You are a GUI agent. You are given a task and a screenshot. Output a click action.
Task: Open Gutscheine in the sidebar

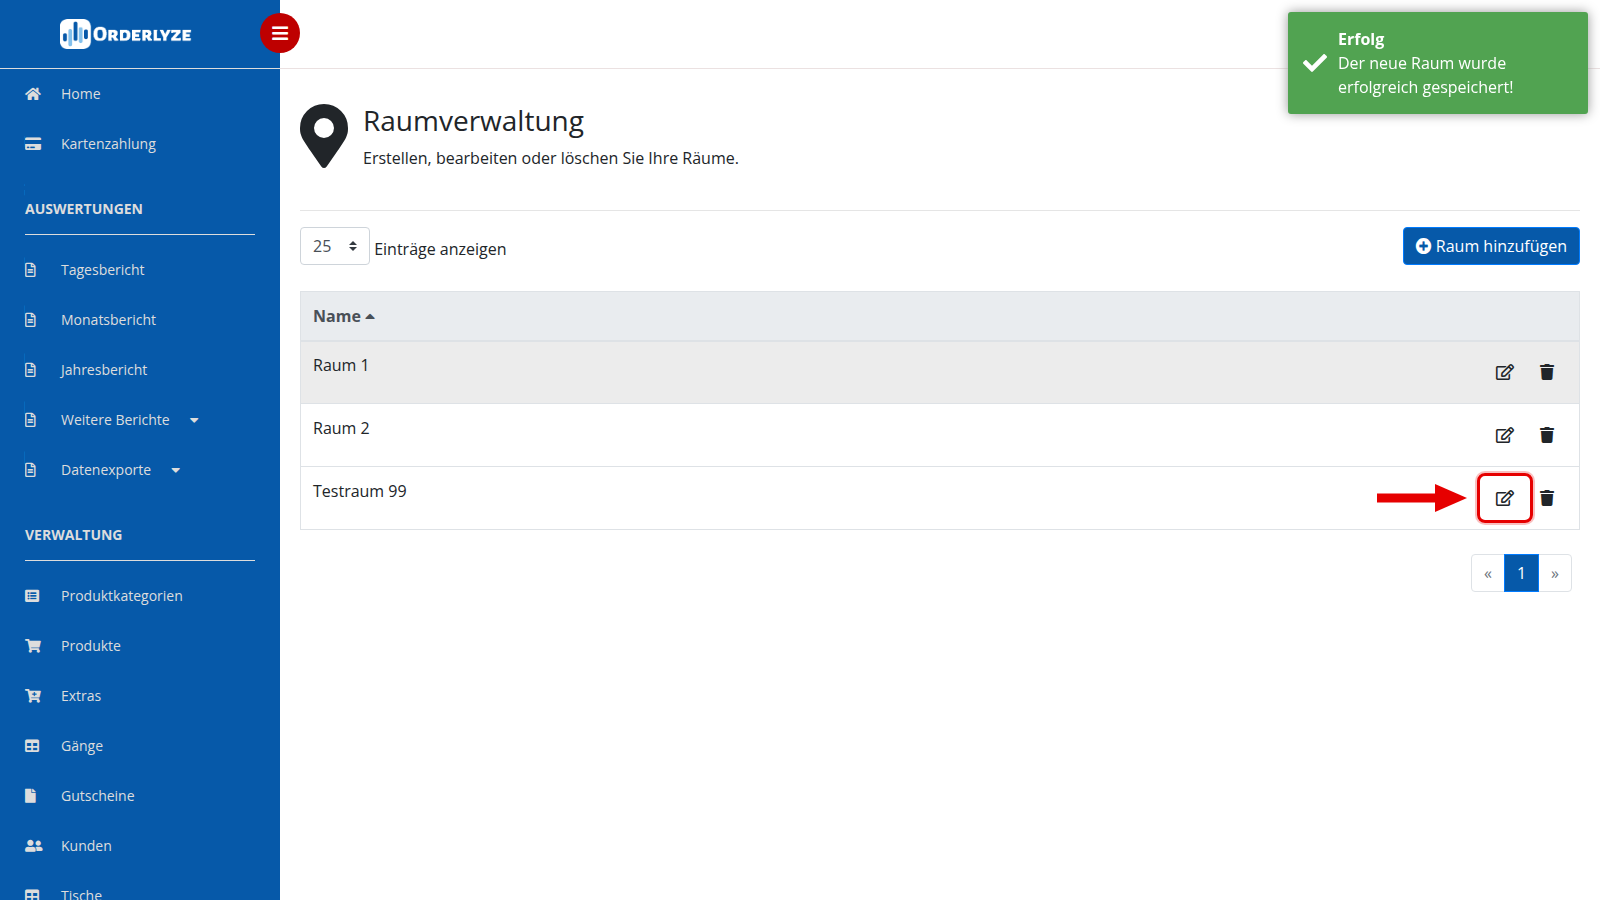coord(98,796)
